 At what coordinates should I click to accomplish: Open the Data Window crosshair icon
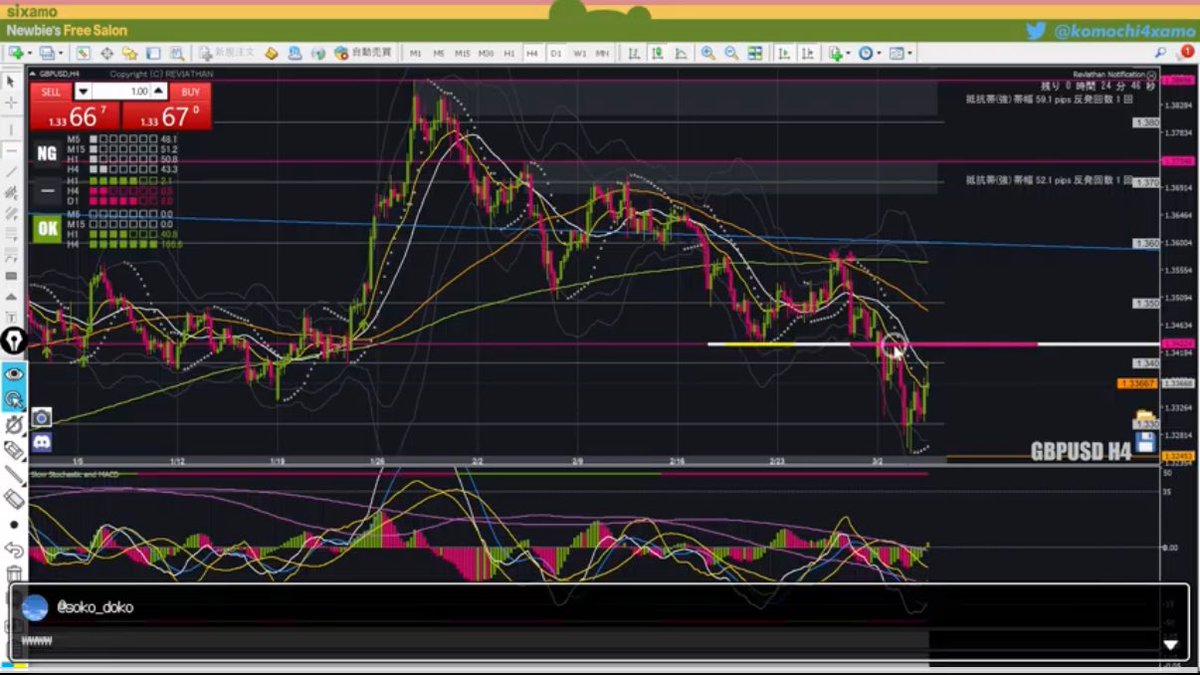[x=106, y=53]
